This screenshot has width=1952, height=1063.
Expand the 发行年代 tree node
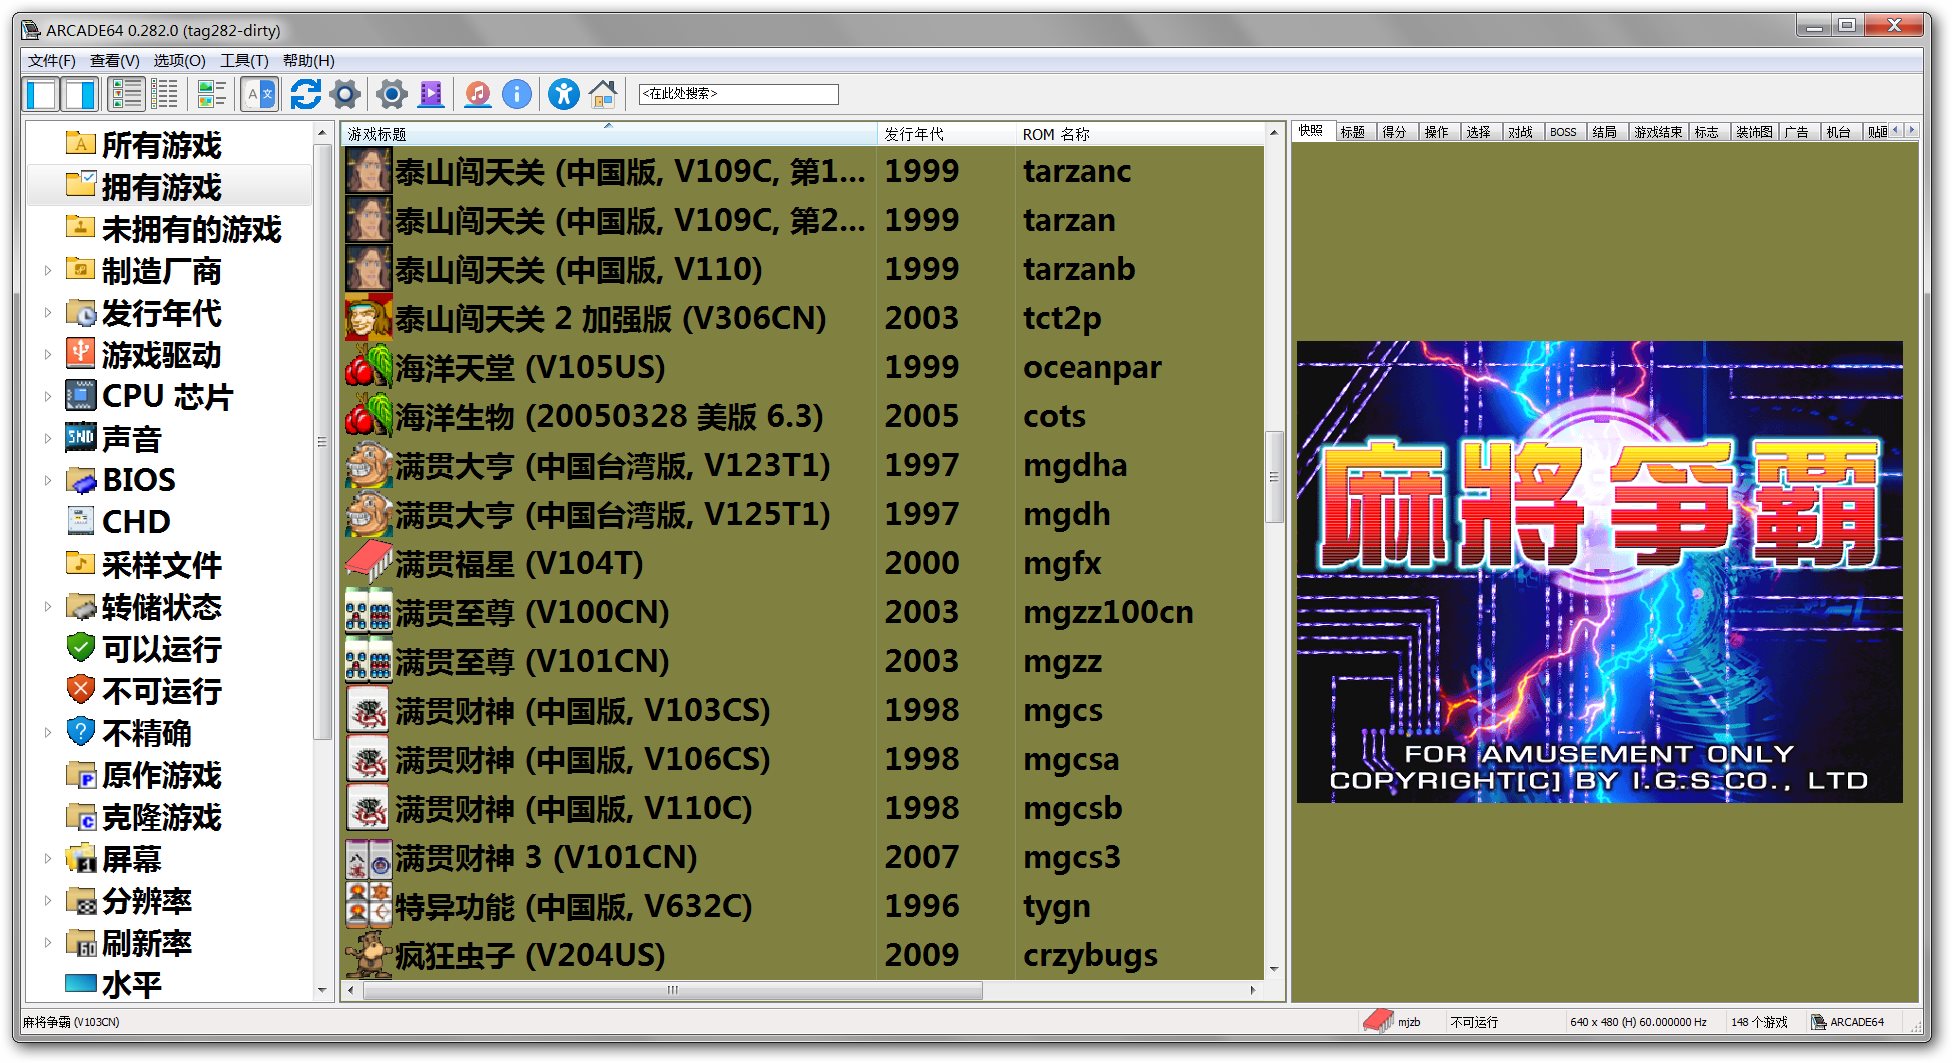coord(47,312)
